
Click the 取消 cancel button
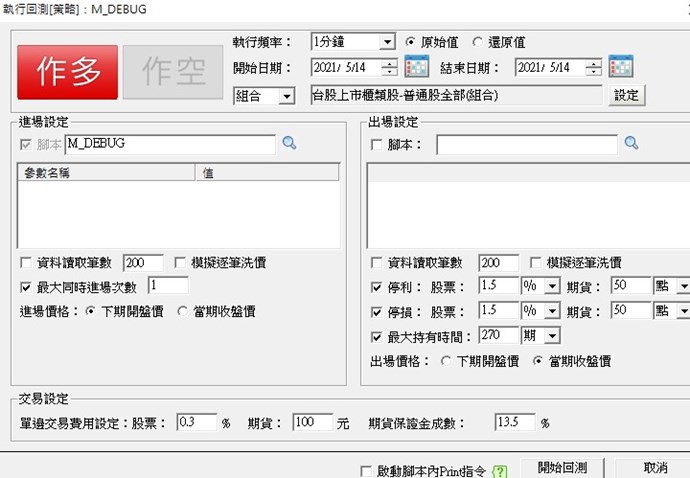coord(655,468)
